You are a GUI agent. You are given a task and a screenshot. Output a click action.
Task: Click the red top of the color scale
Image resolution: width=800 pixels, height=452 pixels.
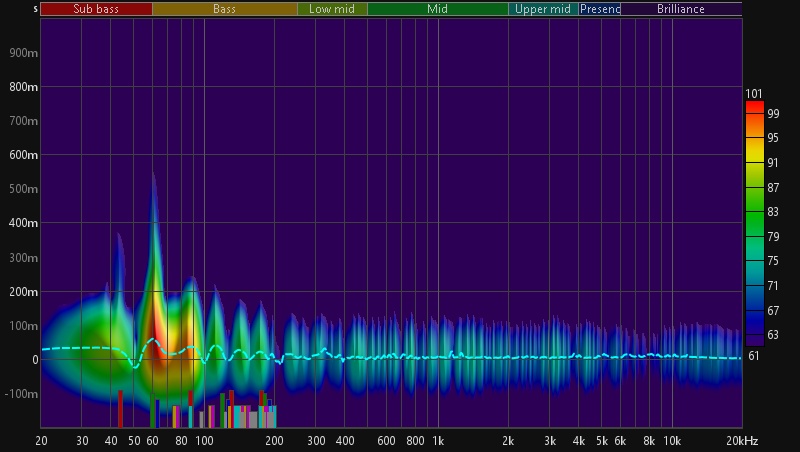coord(755,105)
